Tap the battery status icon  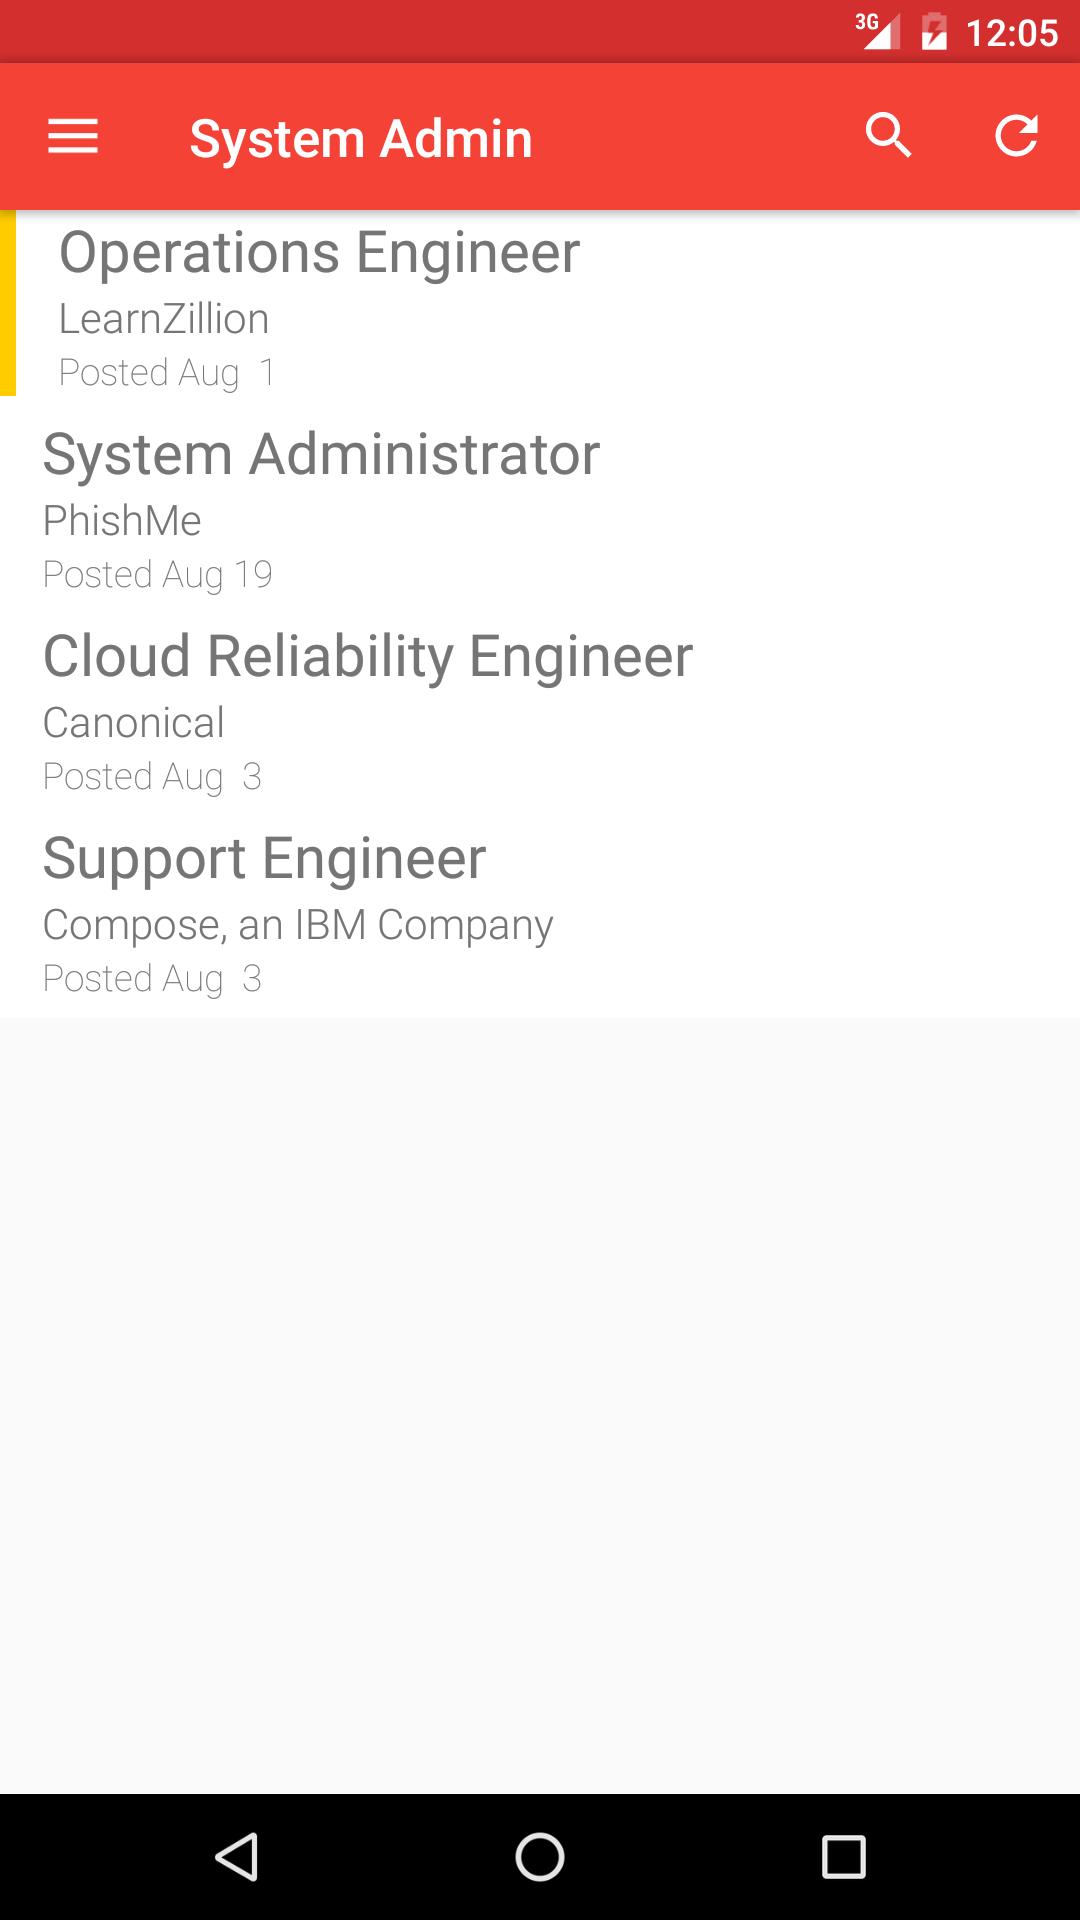934,32
